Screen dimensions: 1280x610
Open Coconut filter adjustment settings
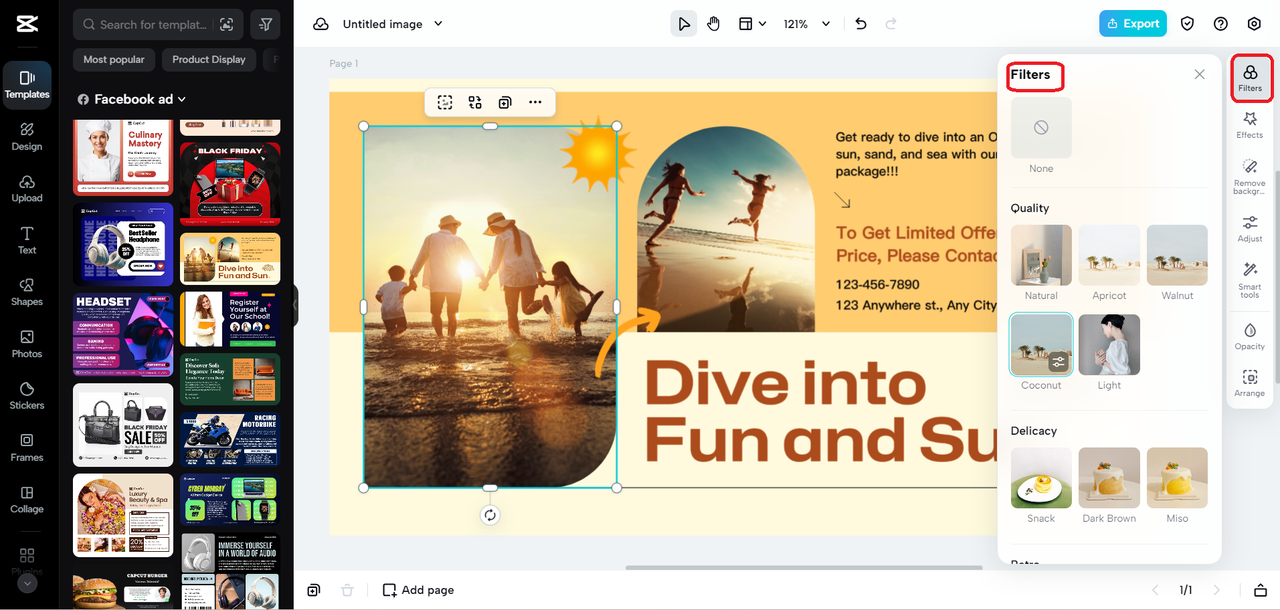[1057, 362]
